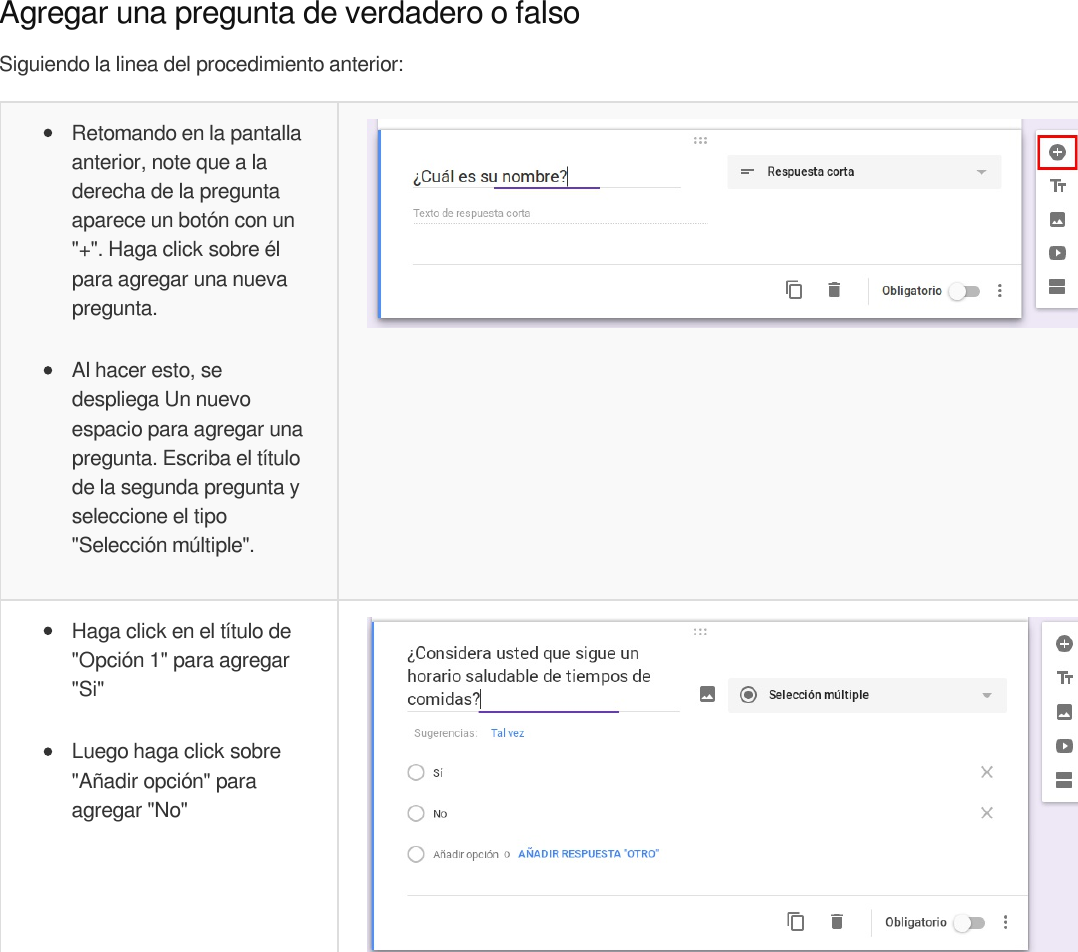Select the add title and description Tt icon
The width and height of the screenshot is (1078, 952).
(1057, 185)
